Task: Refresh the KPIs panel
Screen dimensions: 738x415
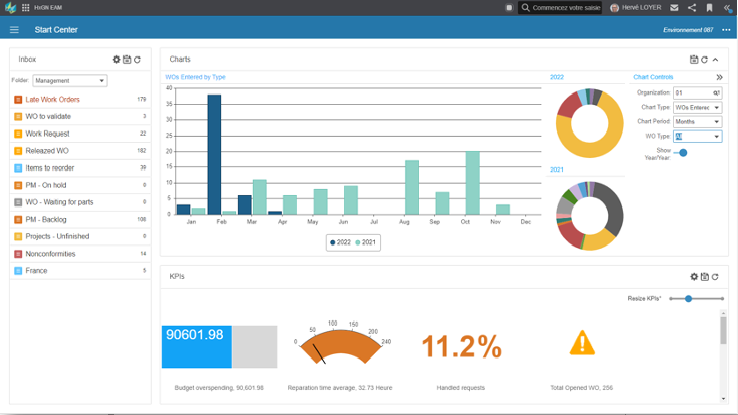Action: click(x=715, y=277)
